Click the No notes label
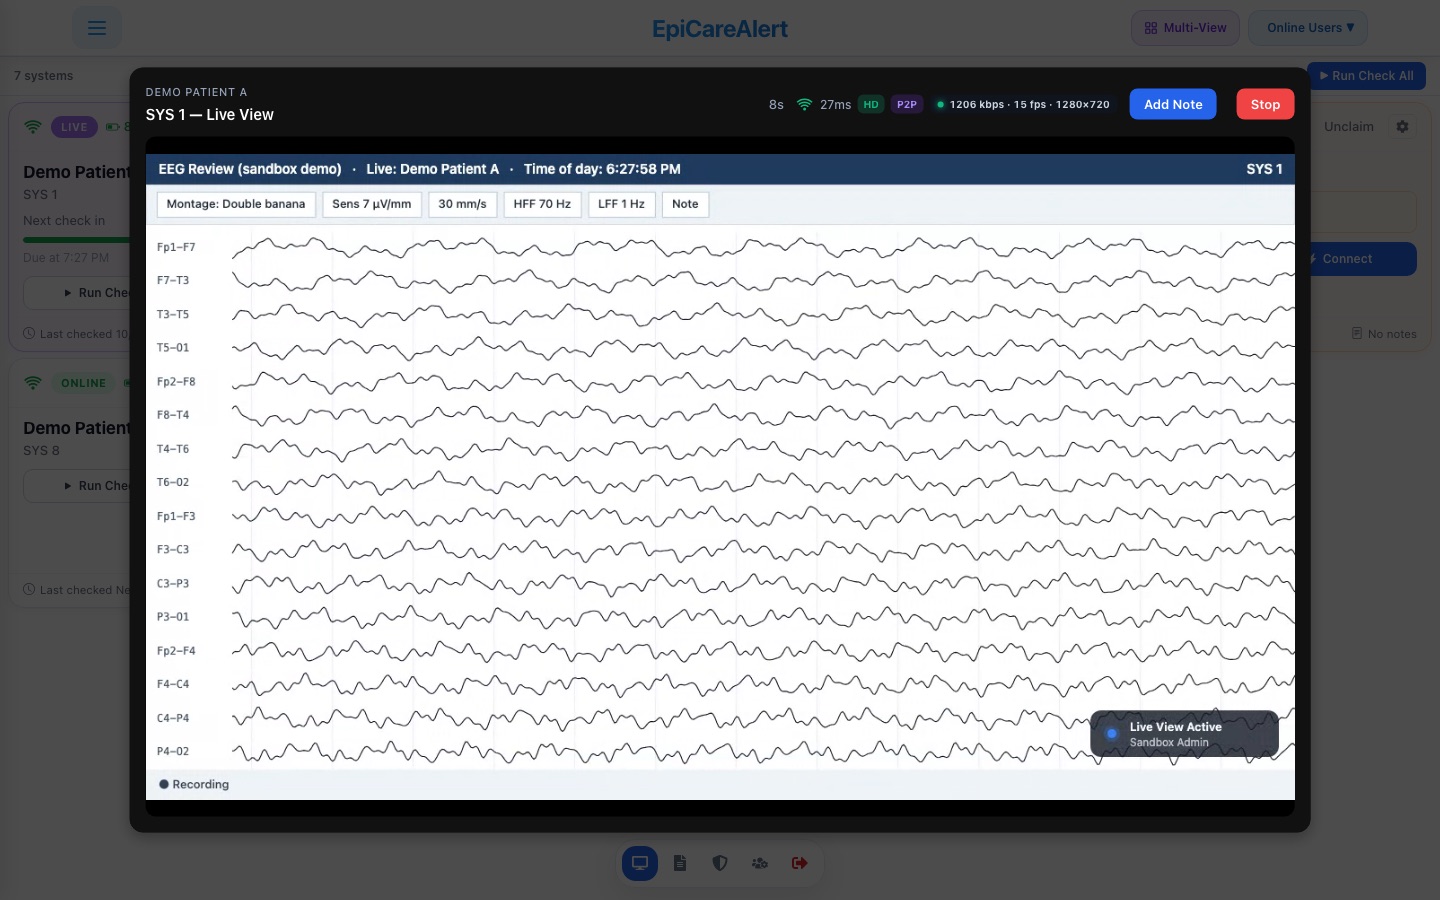This screenshot has width=1440, height=900. [x=1392, y=334]
